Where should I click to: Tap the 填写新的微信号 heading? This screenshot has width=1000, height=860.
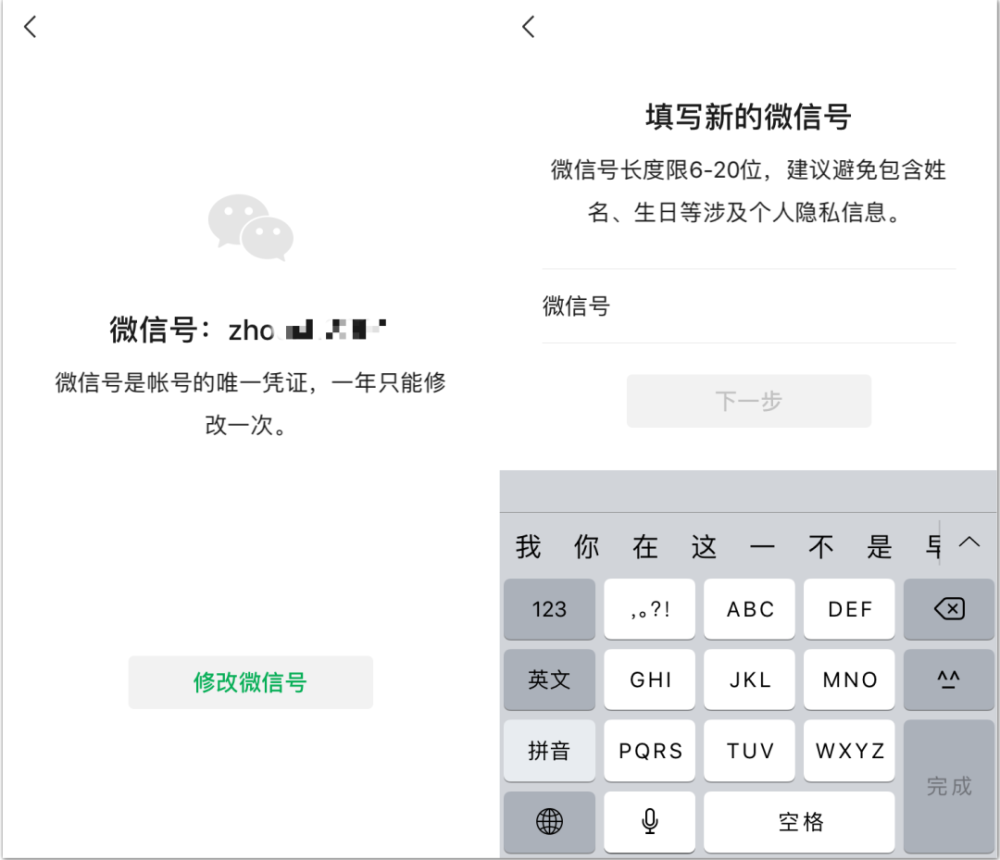[748, 117]
